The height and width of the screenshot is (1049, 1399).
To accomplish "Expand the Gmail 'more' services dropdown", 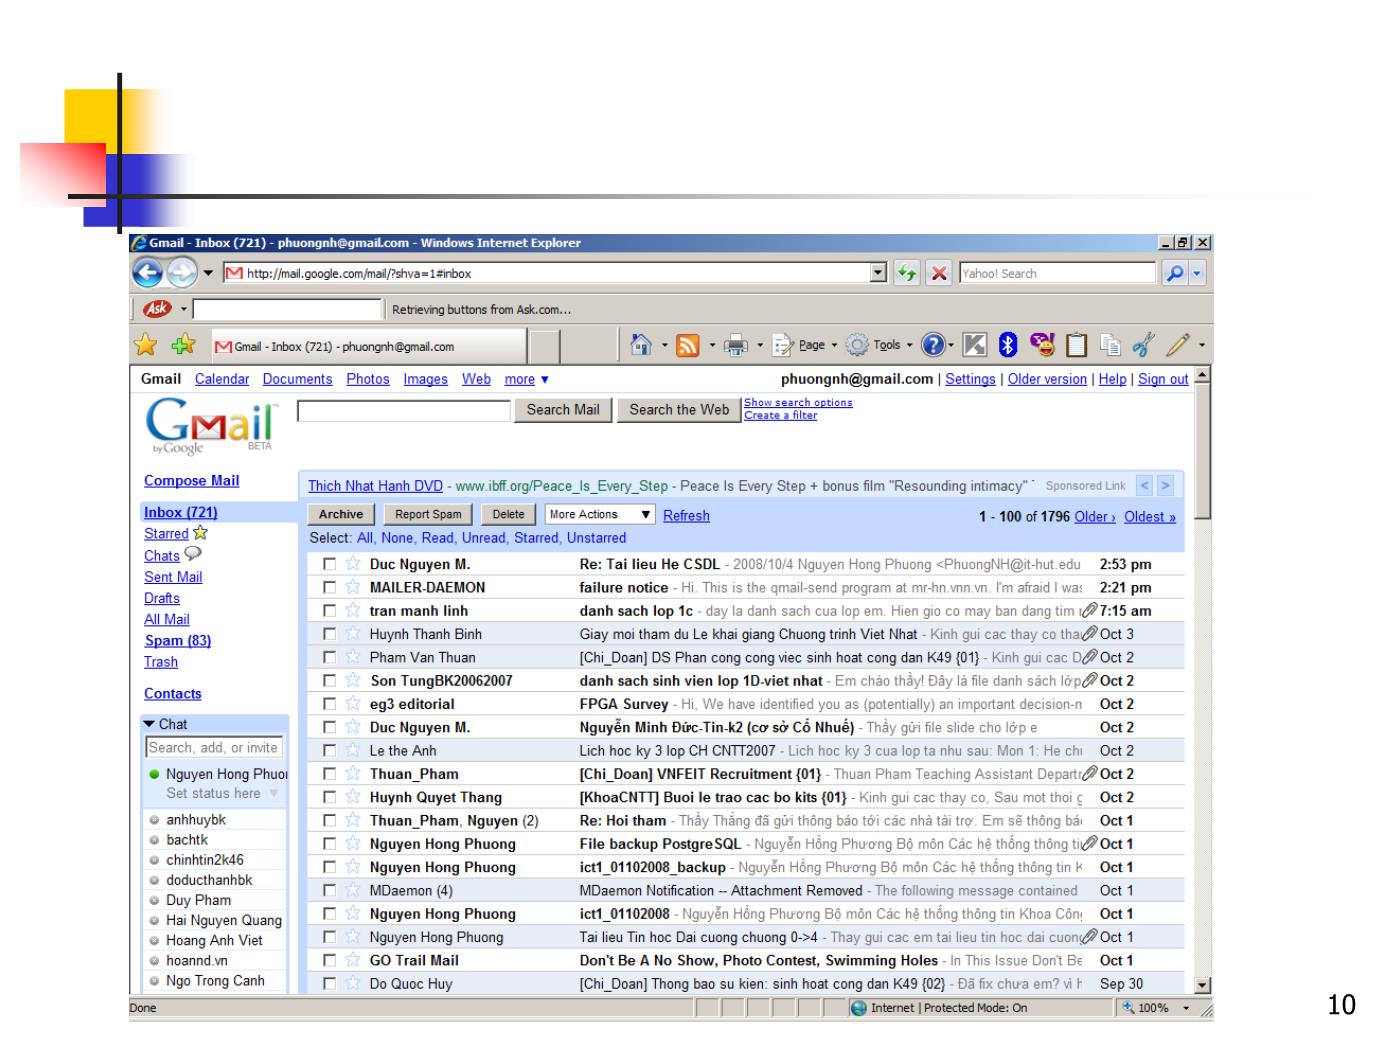I will click(x=526, y=379).
